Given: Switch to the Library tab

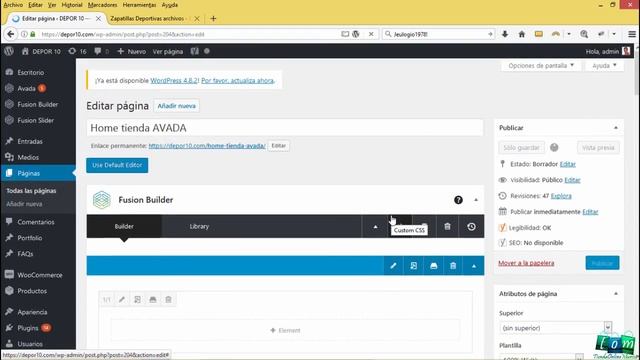Looking at the screenshot, I should tap(199, 226).
